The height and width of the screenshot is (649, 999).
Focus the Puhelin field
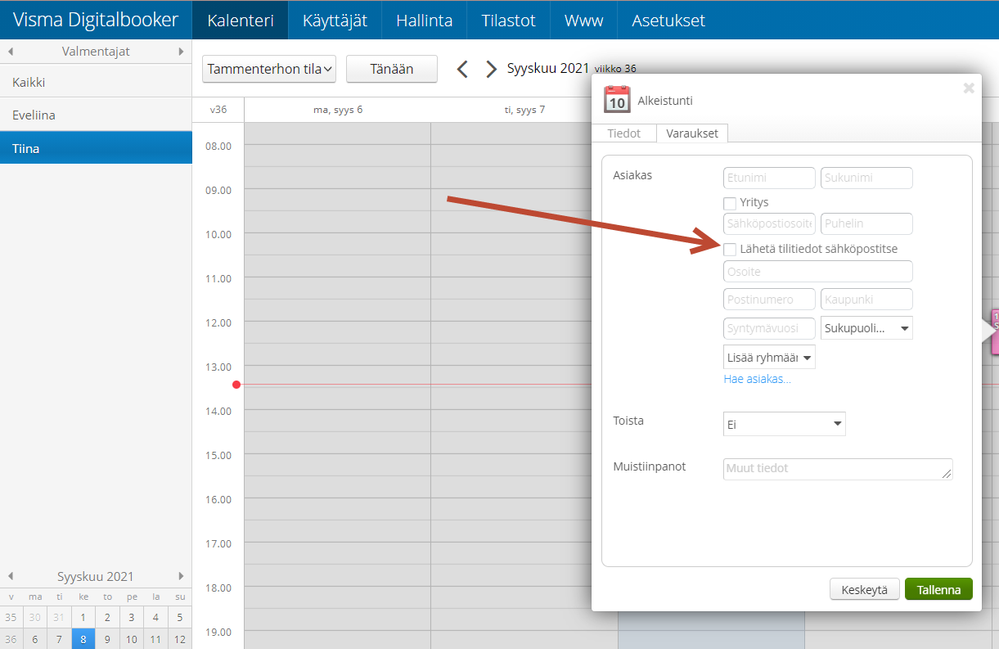(x=866, y=224)
